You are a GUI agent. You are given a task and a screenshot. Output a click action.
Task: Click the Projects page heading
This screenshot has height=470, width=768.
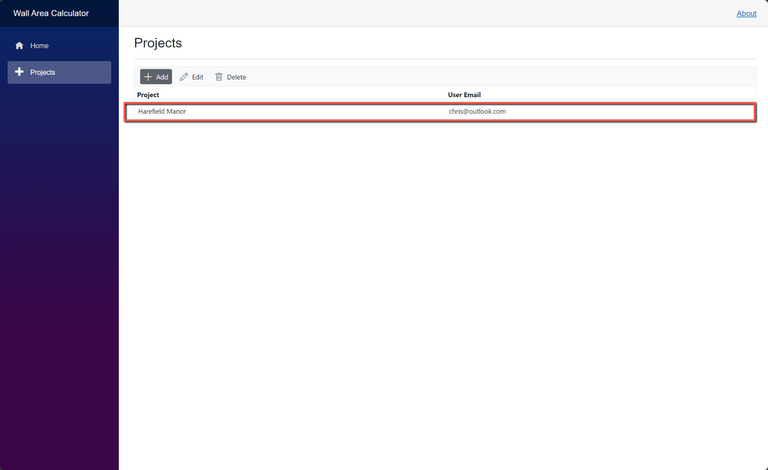click(158, 43)
